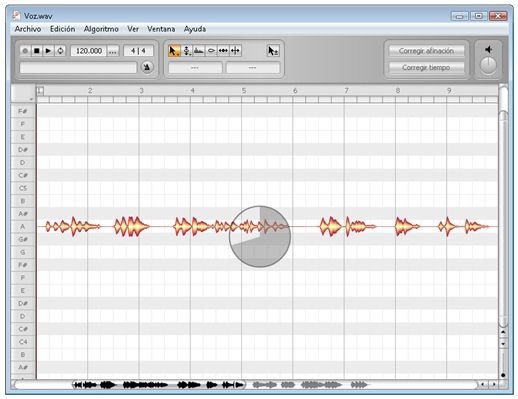The image size is (518, 399).
Task: Select the pitch tool
Action: [x=187, y=51]
